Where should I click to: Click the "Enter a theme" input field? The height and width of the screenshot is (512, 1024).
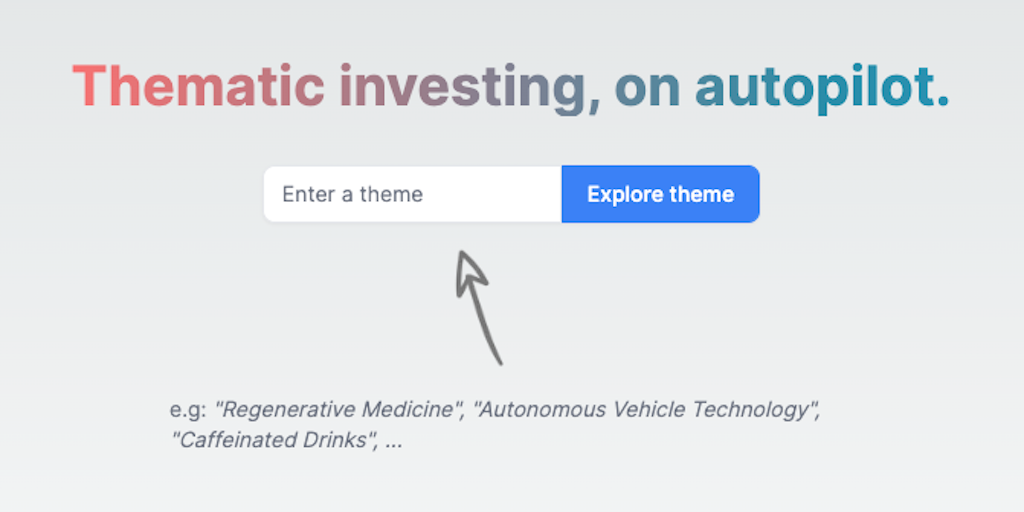click(x=412, y=194)
